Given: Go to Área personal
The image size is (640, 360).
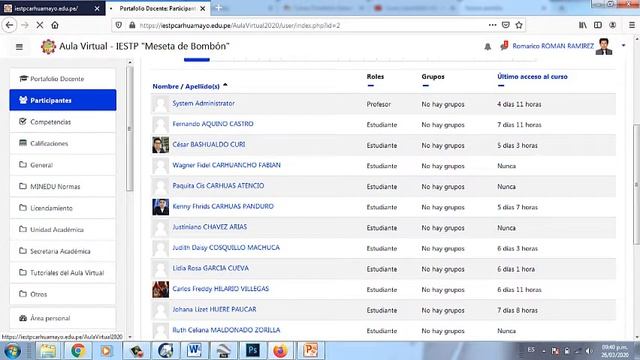Looking at the screenshot, I should (x=63, y=318).
